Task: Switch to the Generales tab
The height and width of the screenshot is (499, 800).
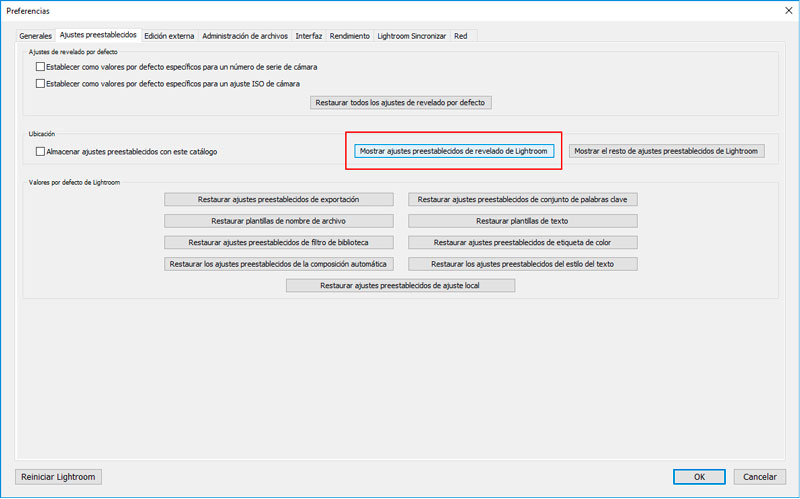Action: pos(35,36)
